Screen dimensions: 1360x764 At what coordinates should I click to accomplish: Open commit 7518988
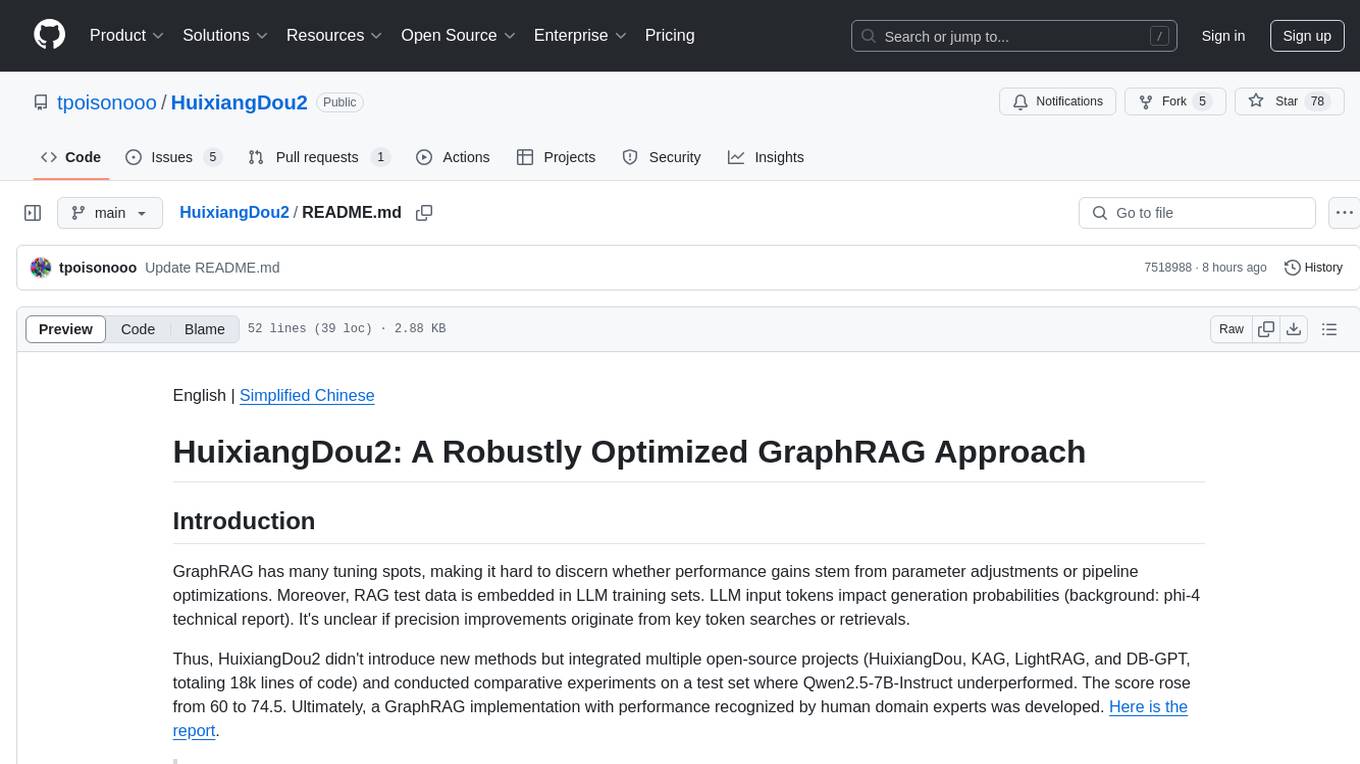click(x=1168, y=267)
